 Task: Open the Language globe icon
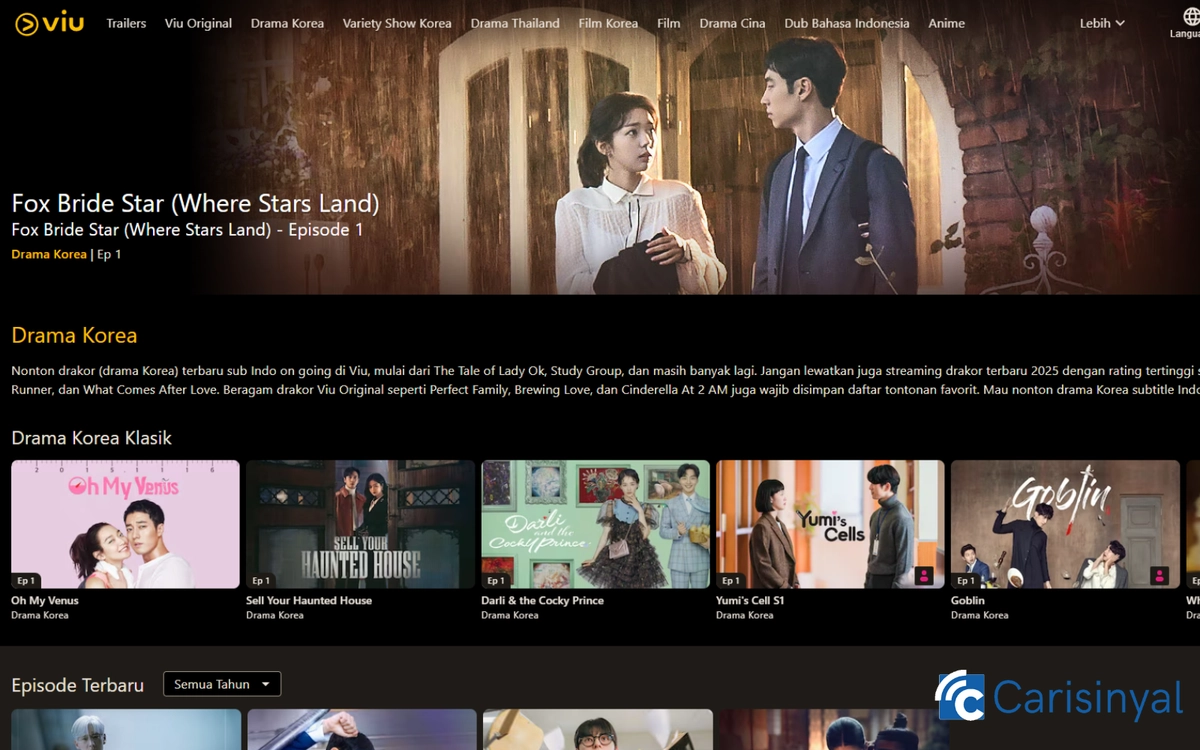click(1189, 15)
